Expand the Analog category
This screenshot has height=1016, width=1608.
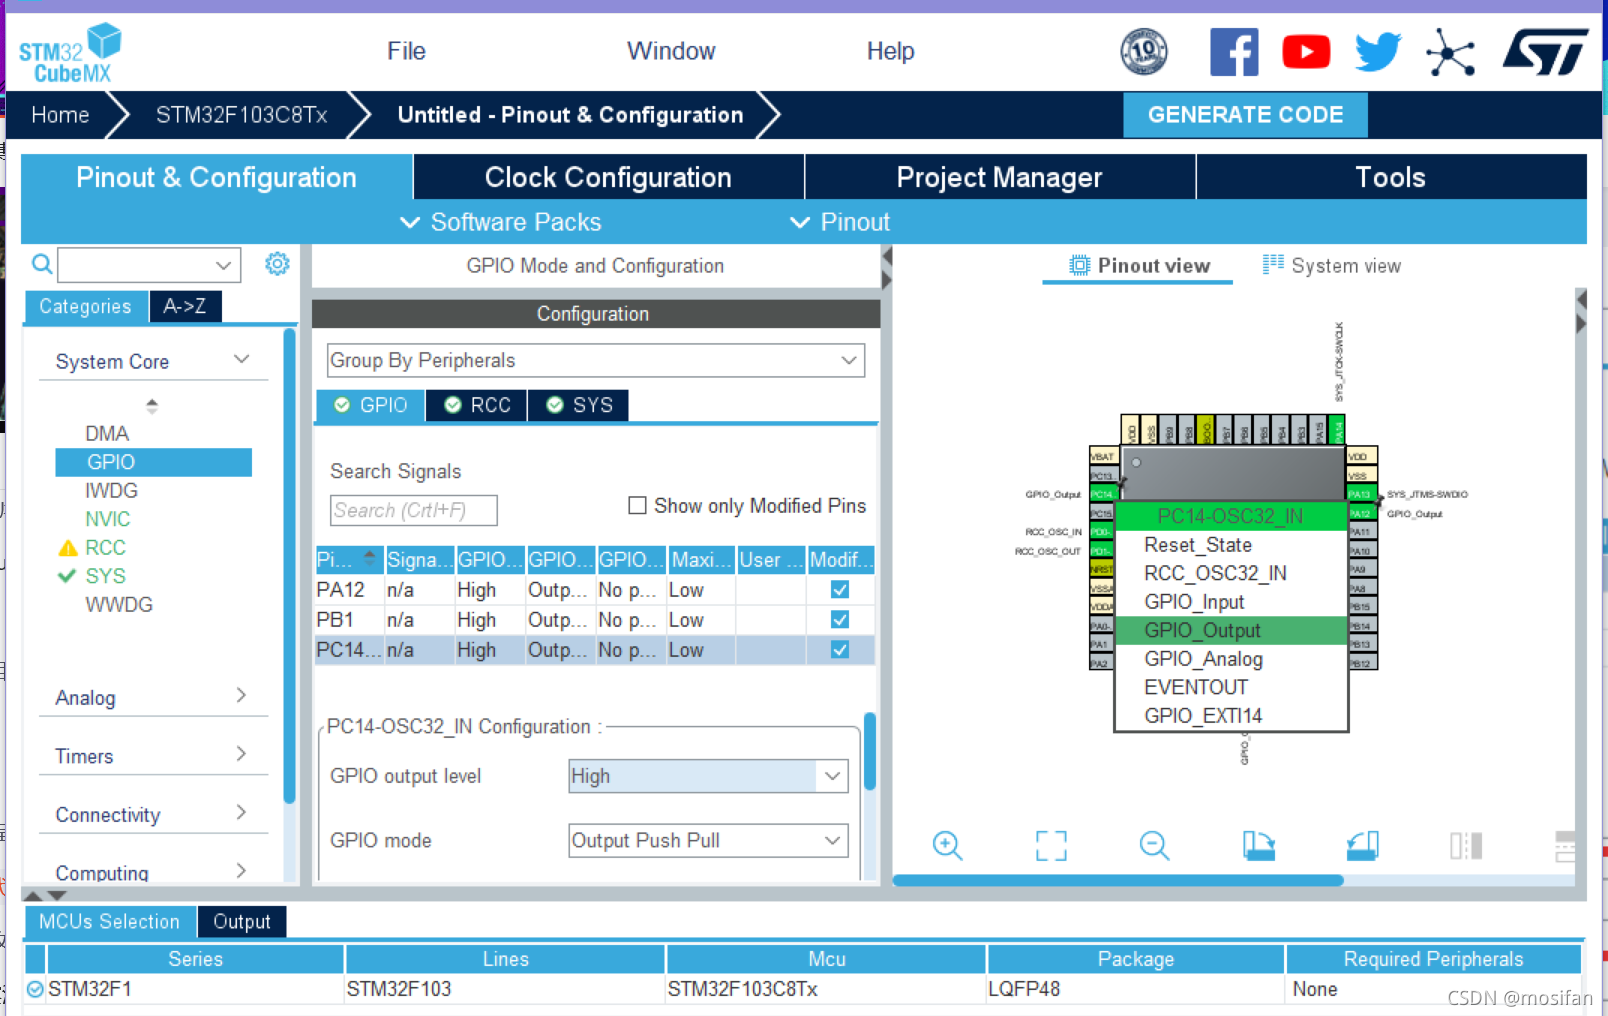(x=241, y=695)
